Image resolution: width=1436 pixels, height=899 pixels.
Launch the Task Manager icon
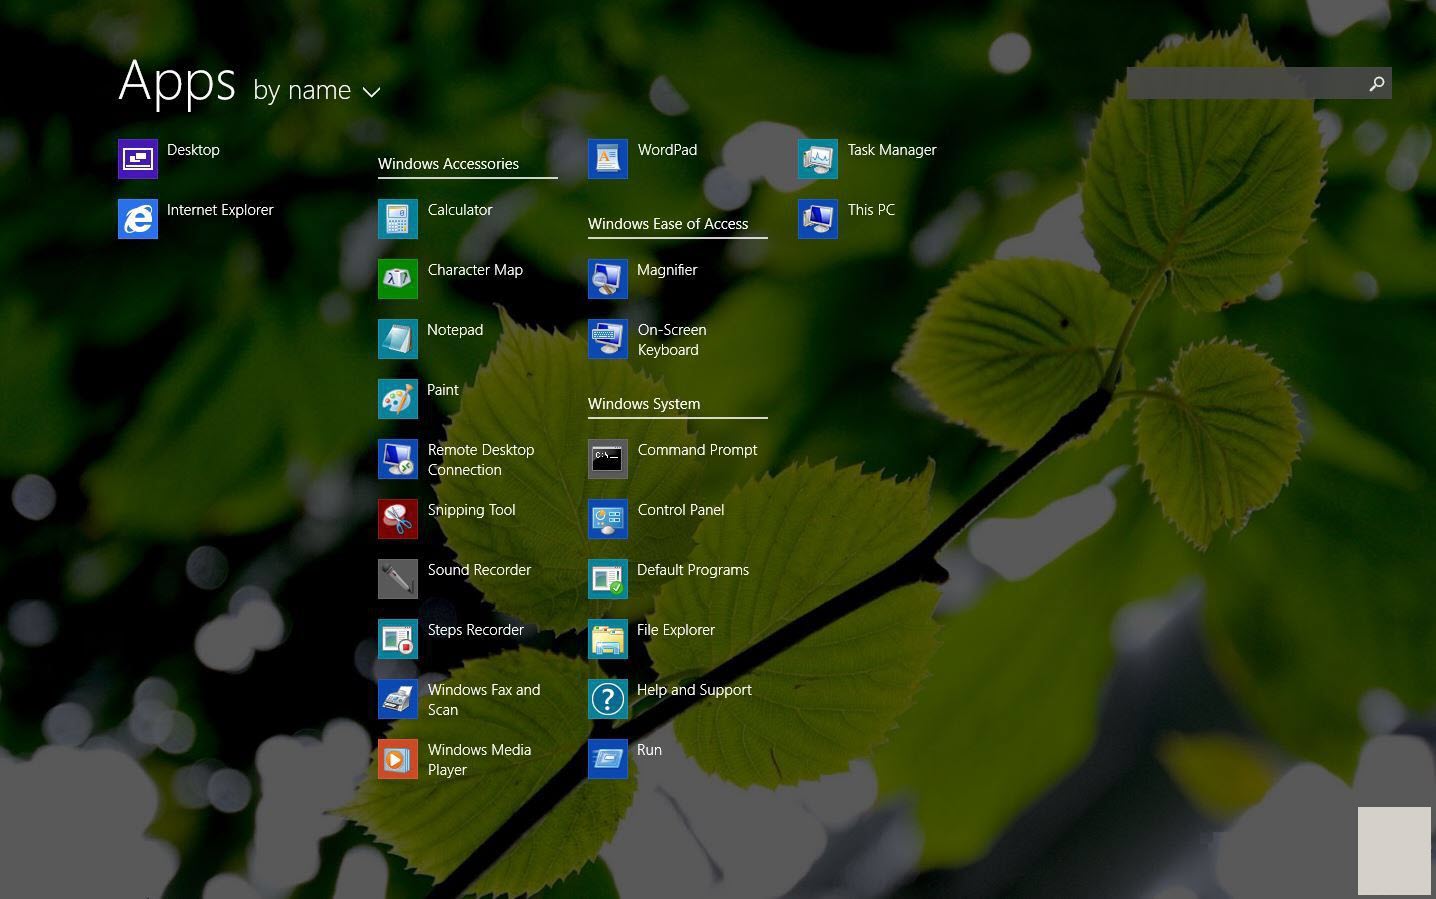pos(818,159)
